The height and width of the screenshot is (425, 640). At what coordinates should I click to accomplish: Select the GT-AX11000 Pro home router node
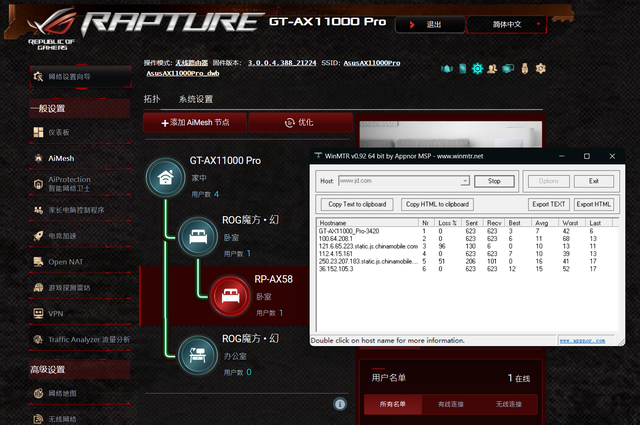(165, 178)
